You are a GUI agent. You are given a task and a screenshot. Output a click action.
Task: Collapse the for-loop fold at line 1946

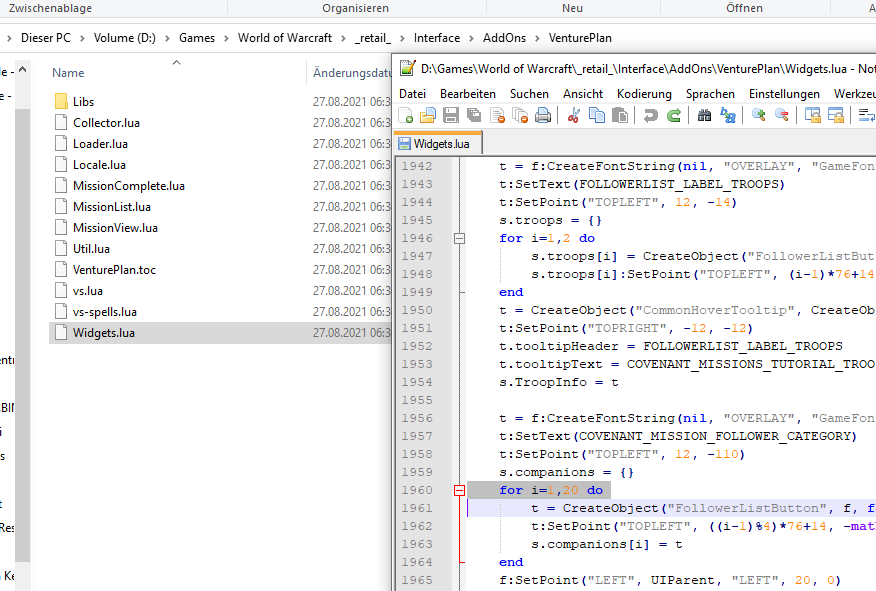460,238
